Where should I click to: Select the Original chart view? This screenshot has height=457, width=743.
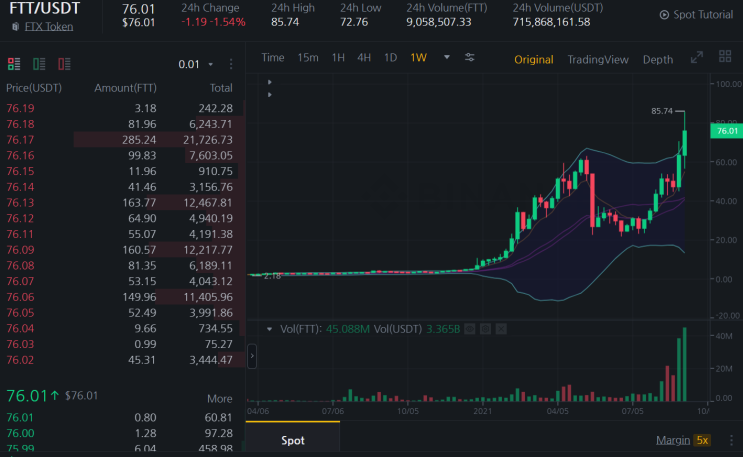coord(534,60)
